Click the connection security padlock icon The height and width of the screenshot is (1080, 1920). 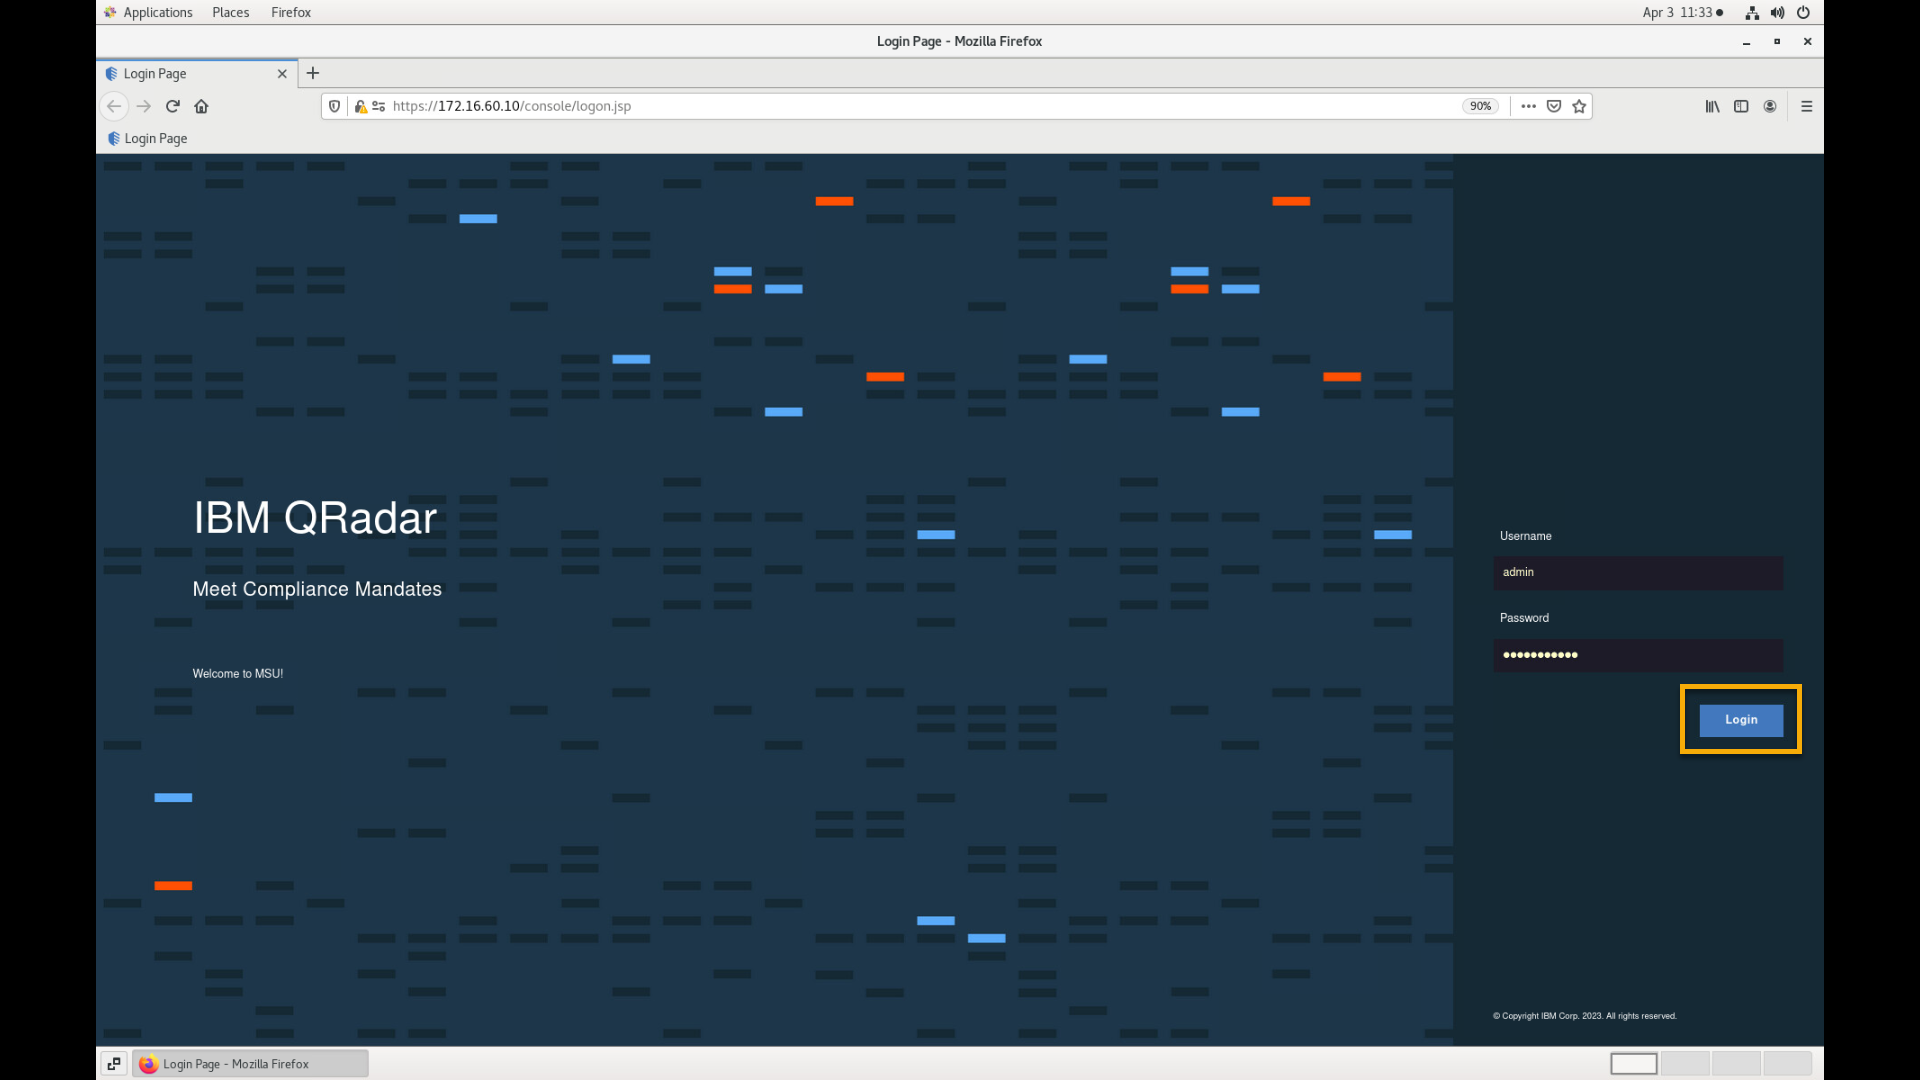360,106
